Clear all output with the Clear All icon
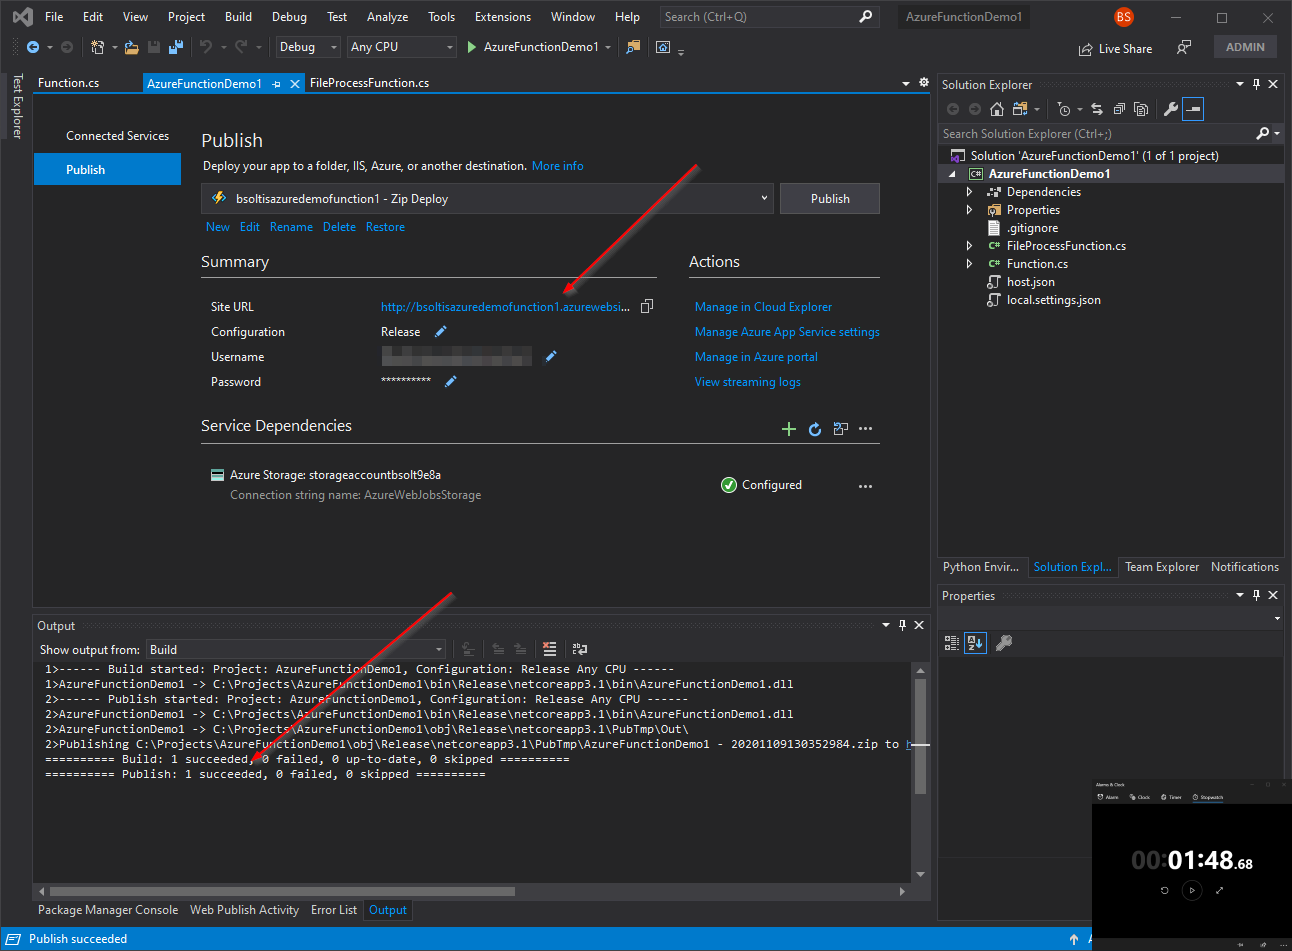Image resolution: width=1292 pixels, height=951 pixels. pyautogui.click(x=549, y=649)
